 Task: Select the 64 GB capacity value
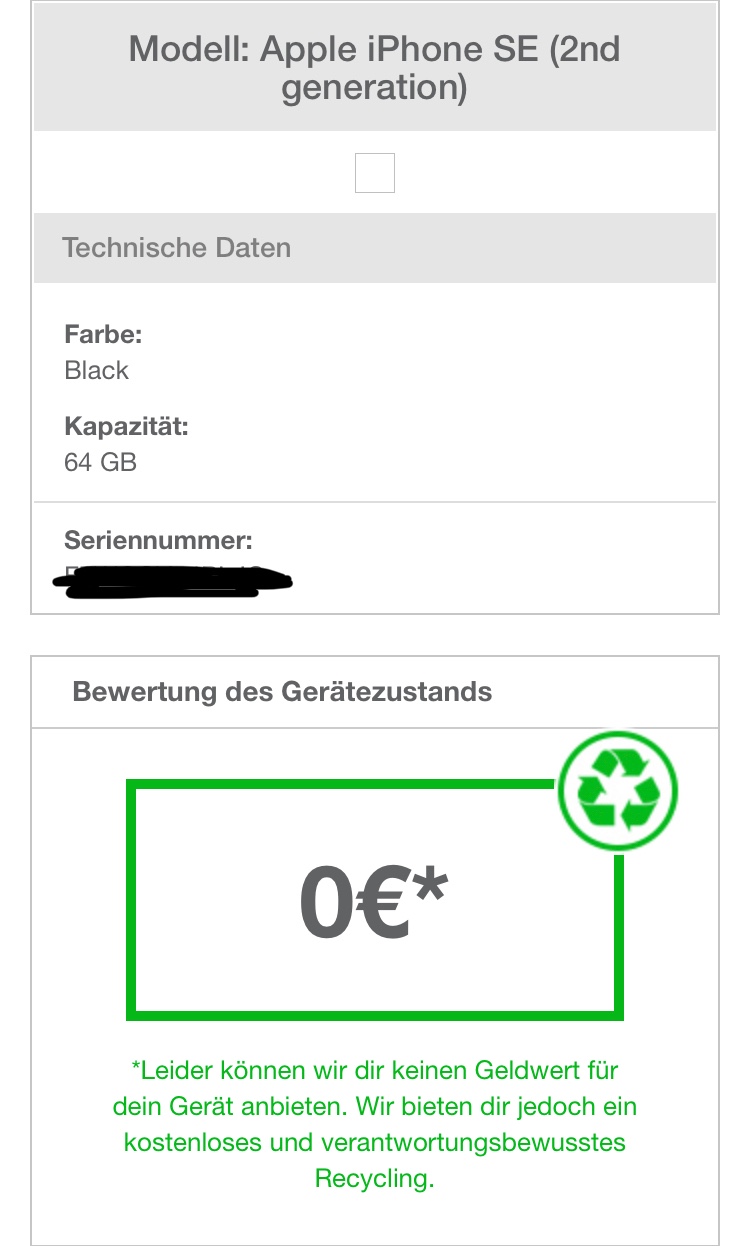point(100,462)
